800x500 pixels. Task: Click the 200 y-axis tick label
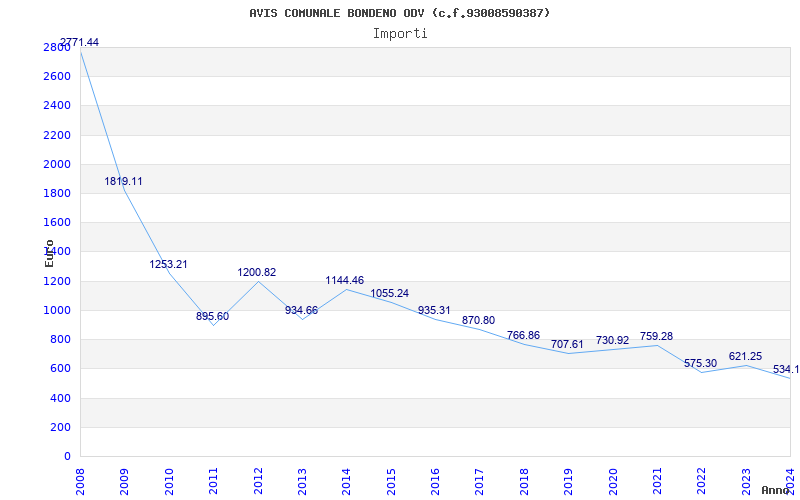[60, 427]
